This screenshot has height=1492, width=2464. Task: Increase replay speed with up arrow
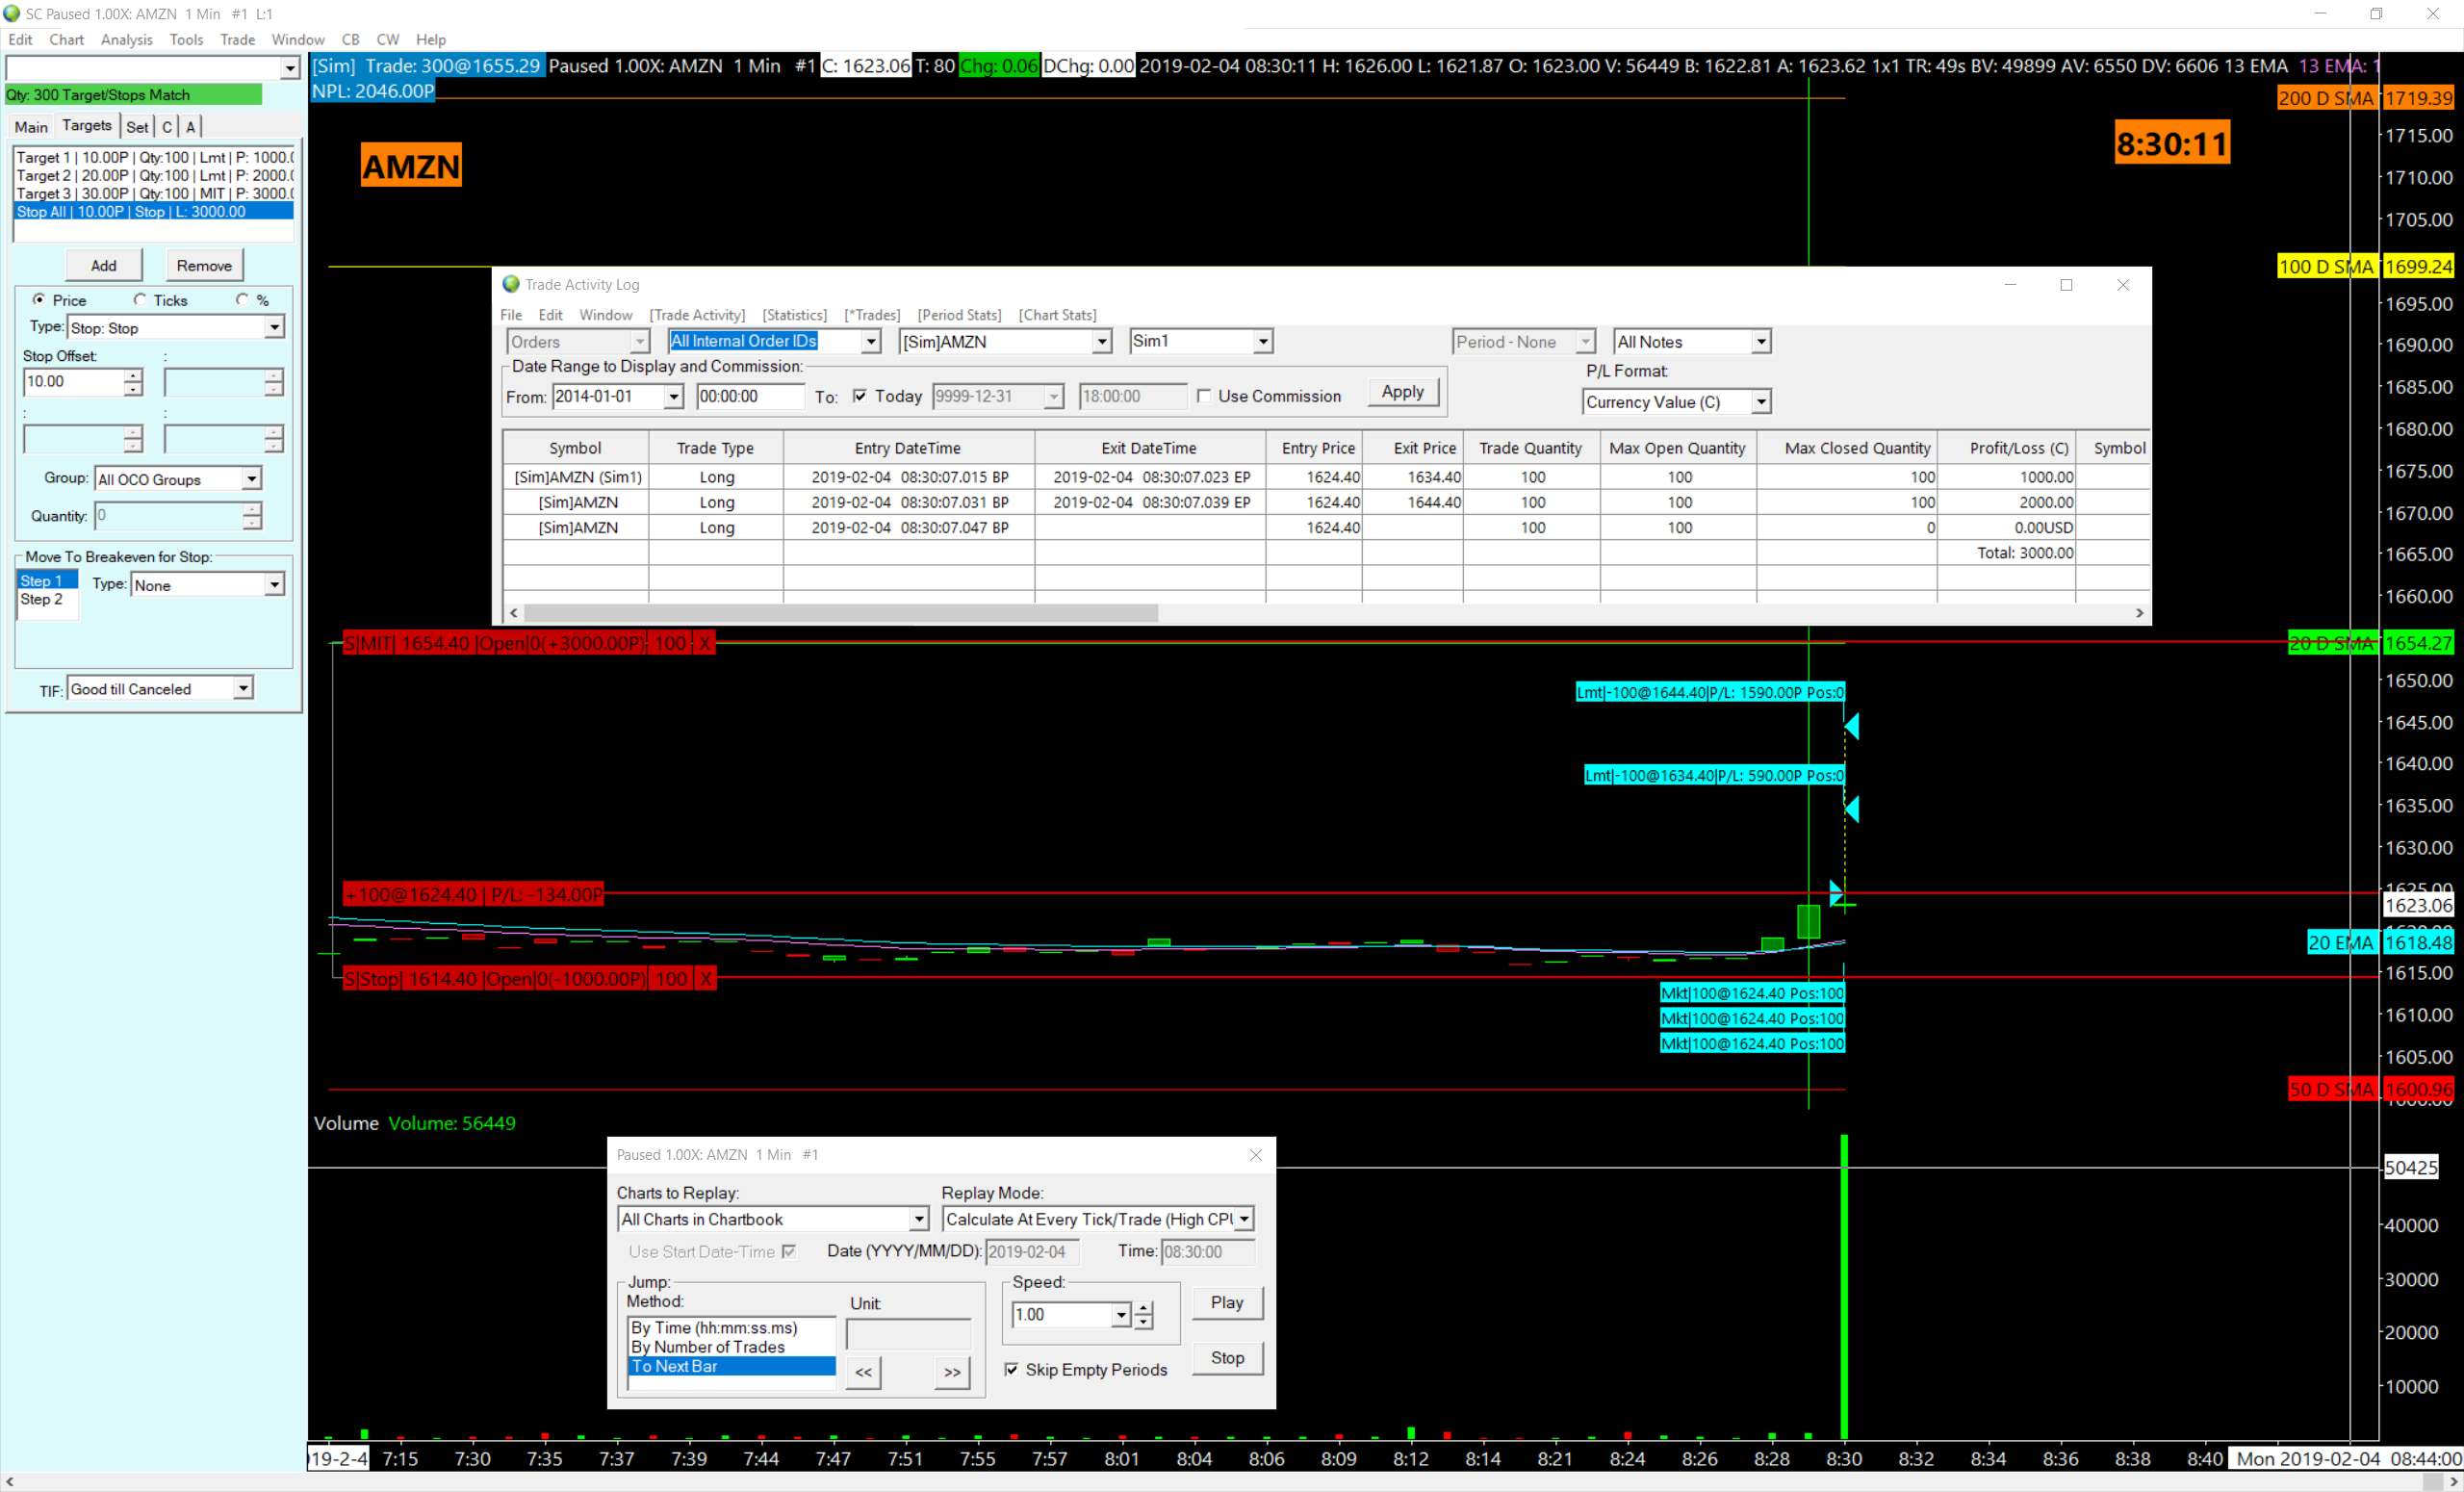point(1144,1308)
